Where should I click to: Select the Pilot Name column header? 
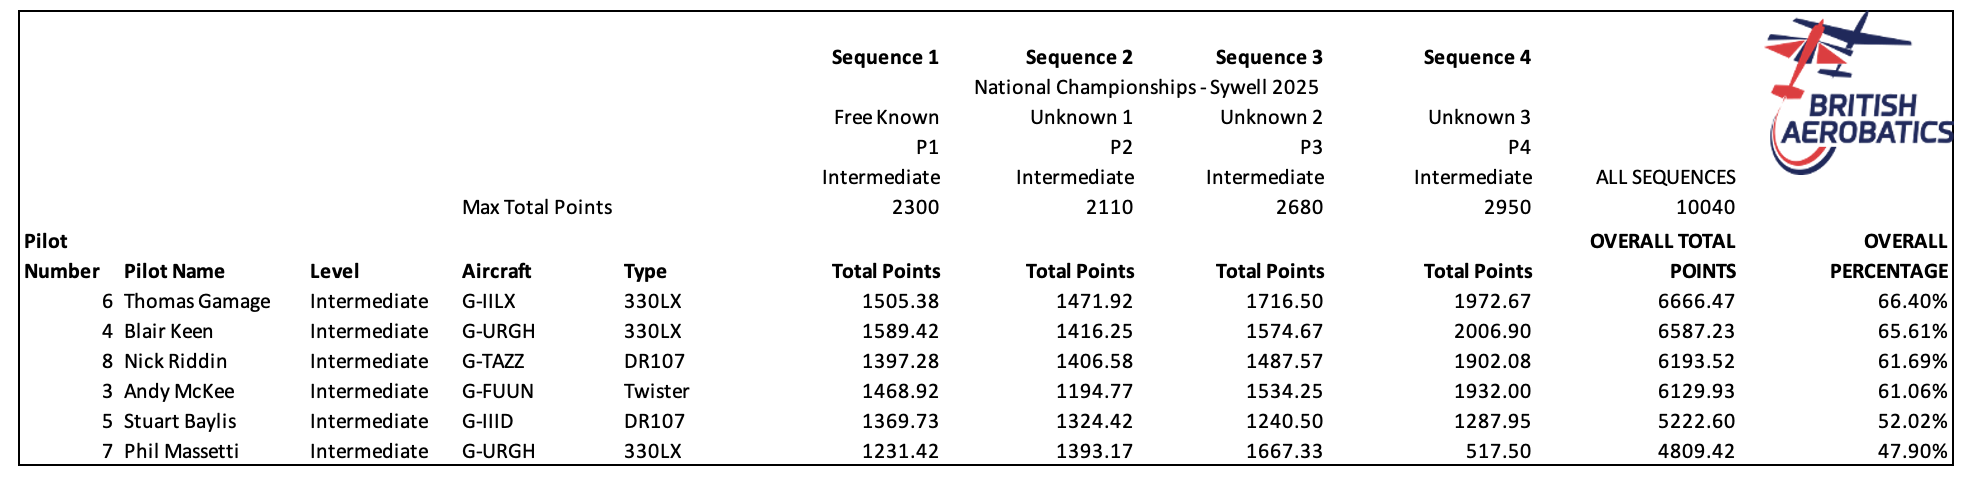[x=174, y=271]
